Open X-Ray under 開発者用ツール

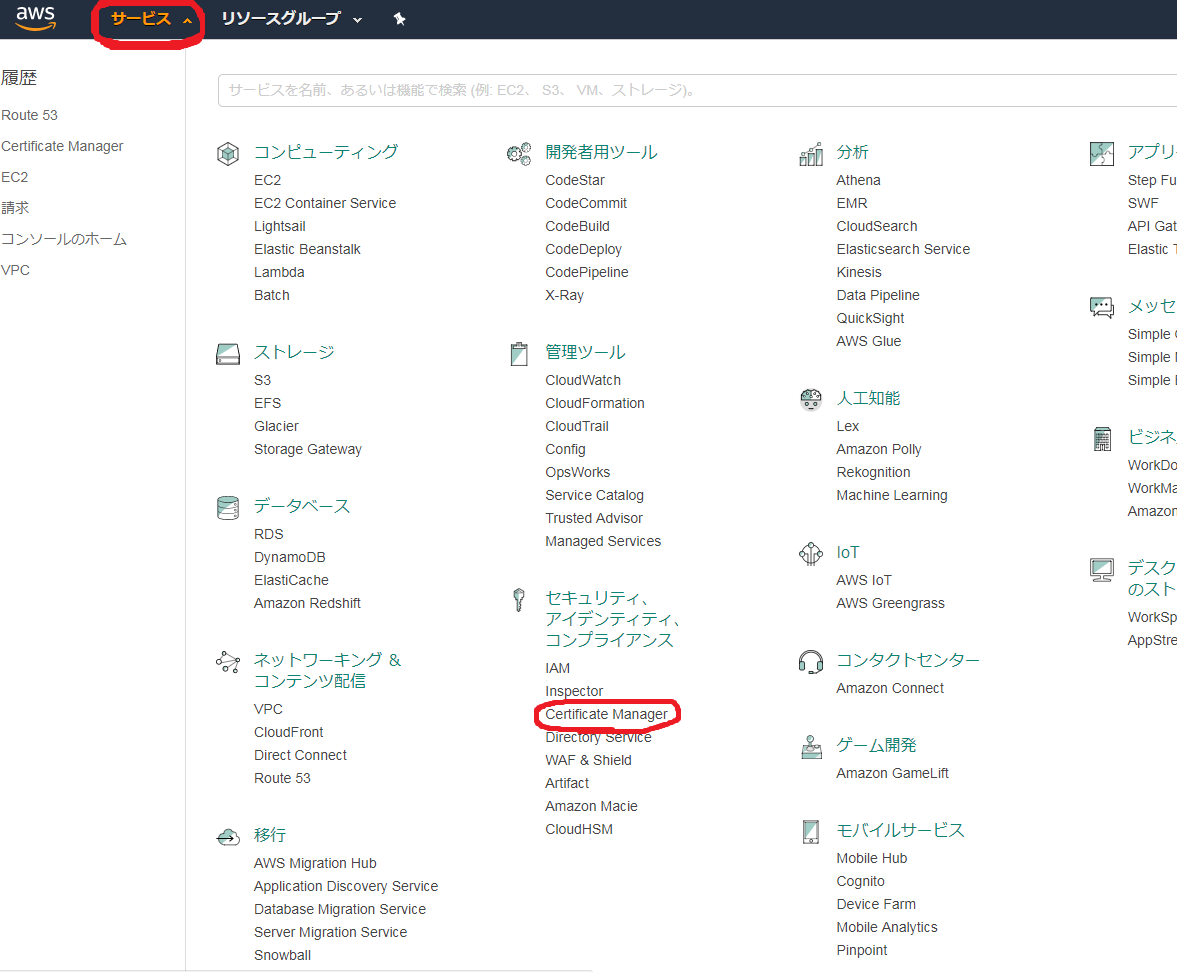(x=564, y=295)
